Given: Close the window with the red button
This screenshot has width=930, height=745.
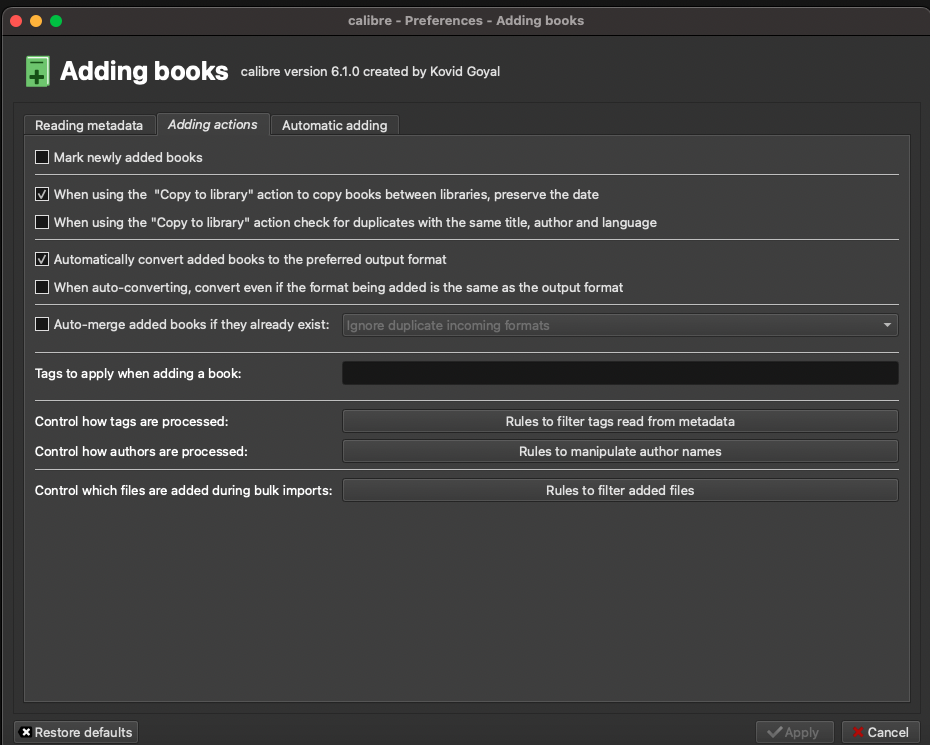Looking at the screenshot, I should tap(16, 20).
